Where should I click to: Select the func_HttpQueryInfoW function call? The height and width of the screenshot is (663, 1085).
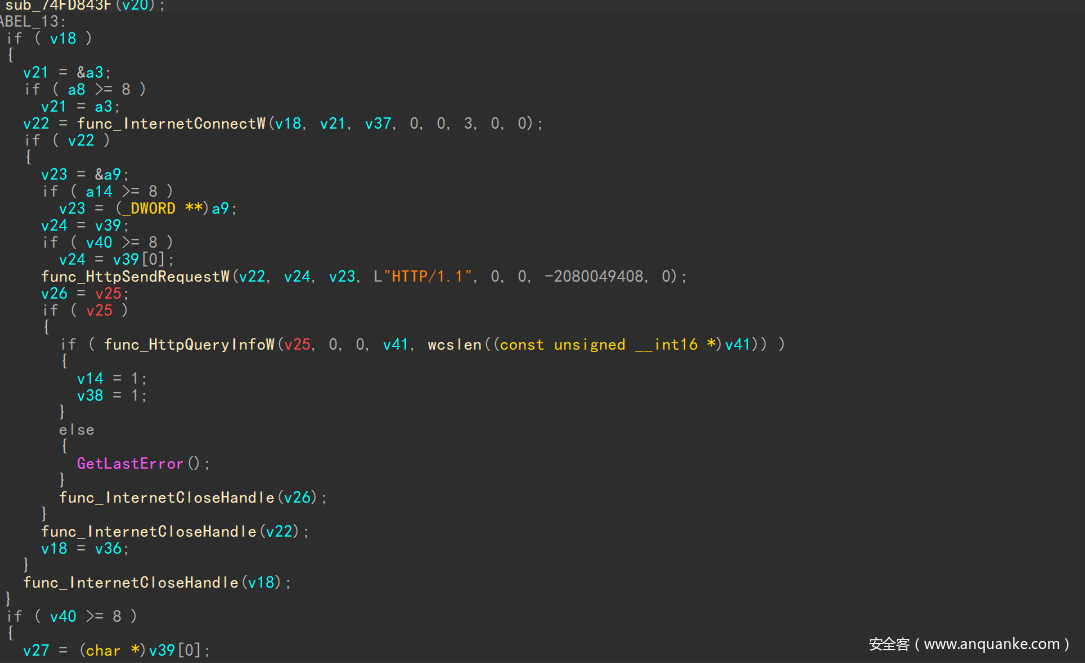(189, 345)
